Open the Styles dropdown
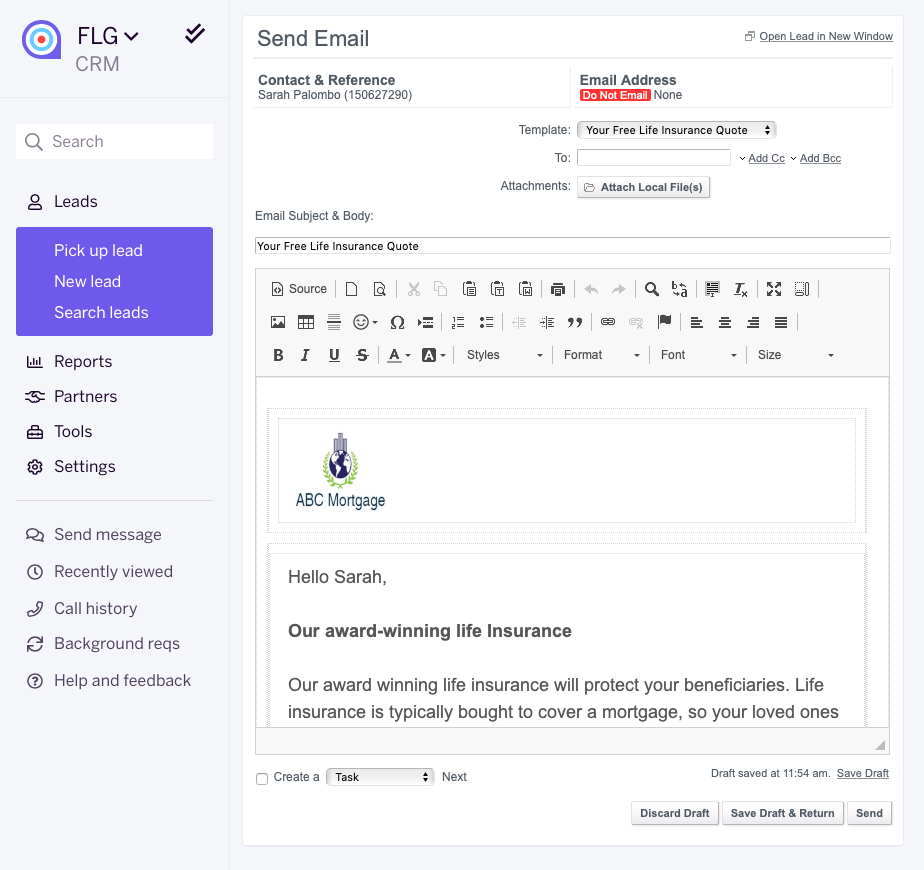This screenshot has height=870, width=924. (504, 355)
